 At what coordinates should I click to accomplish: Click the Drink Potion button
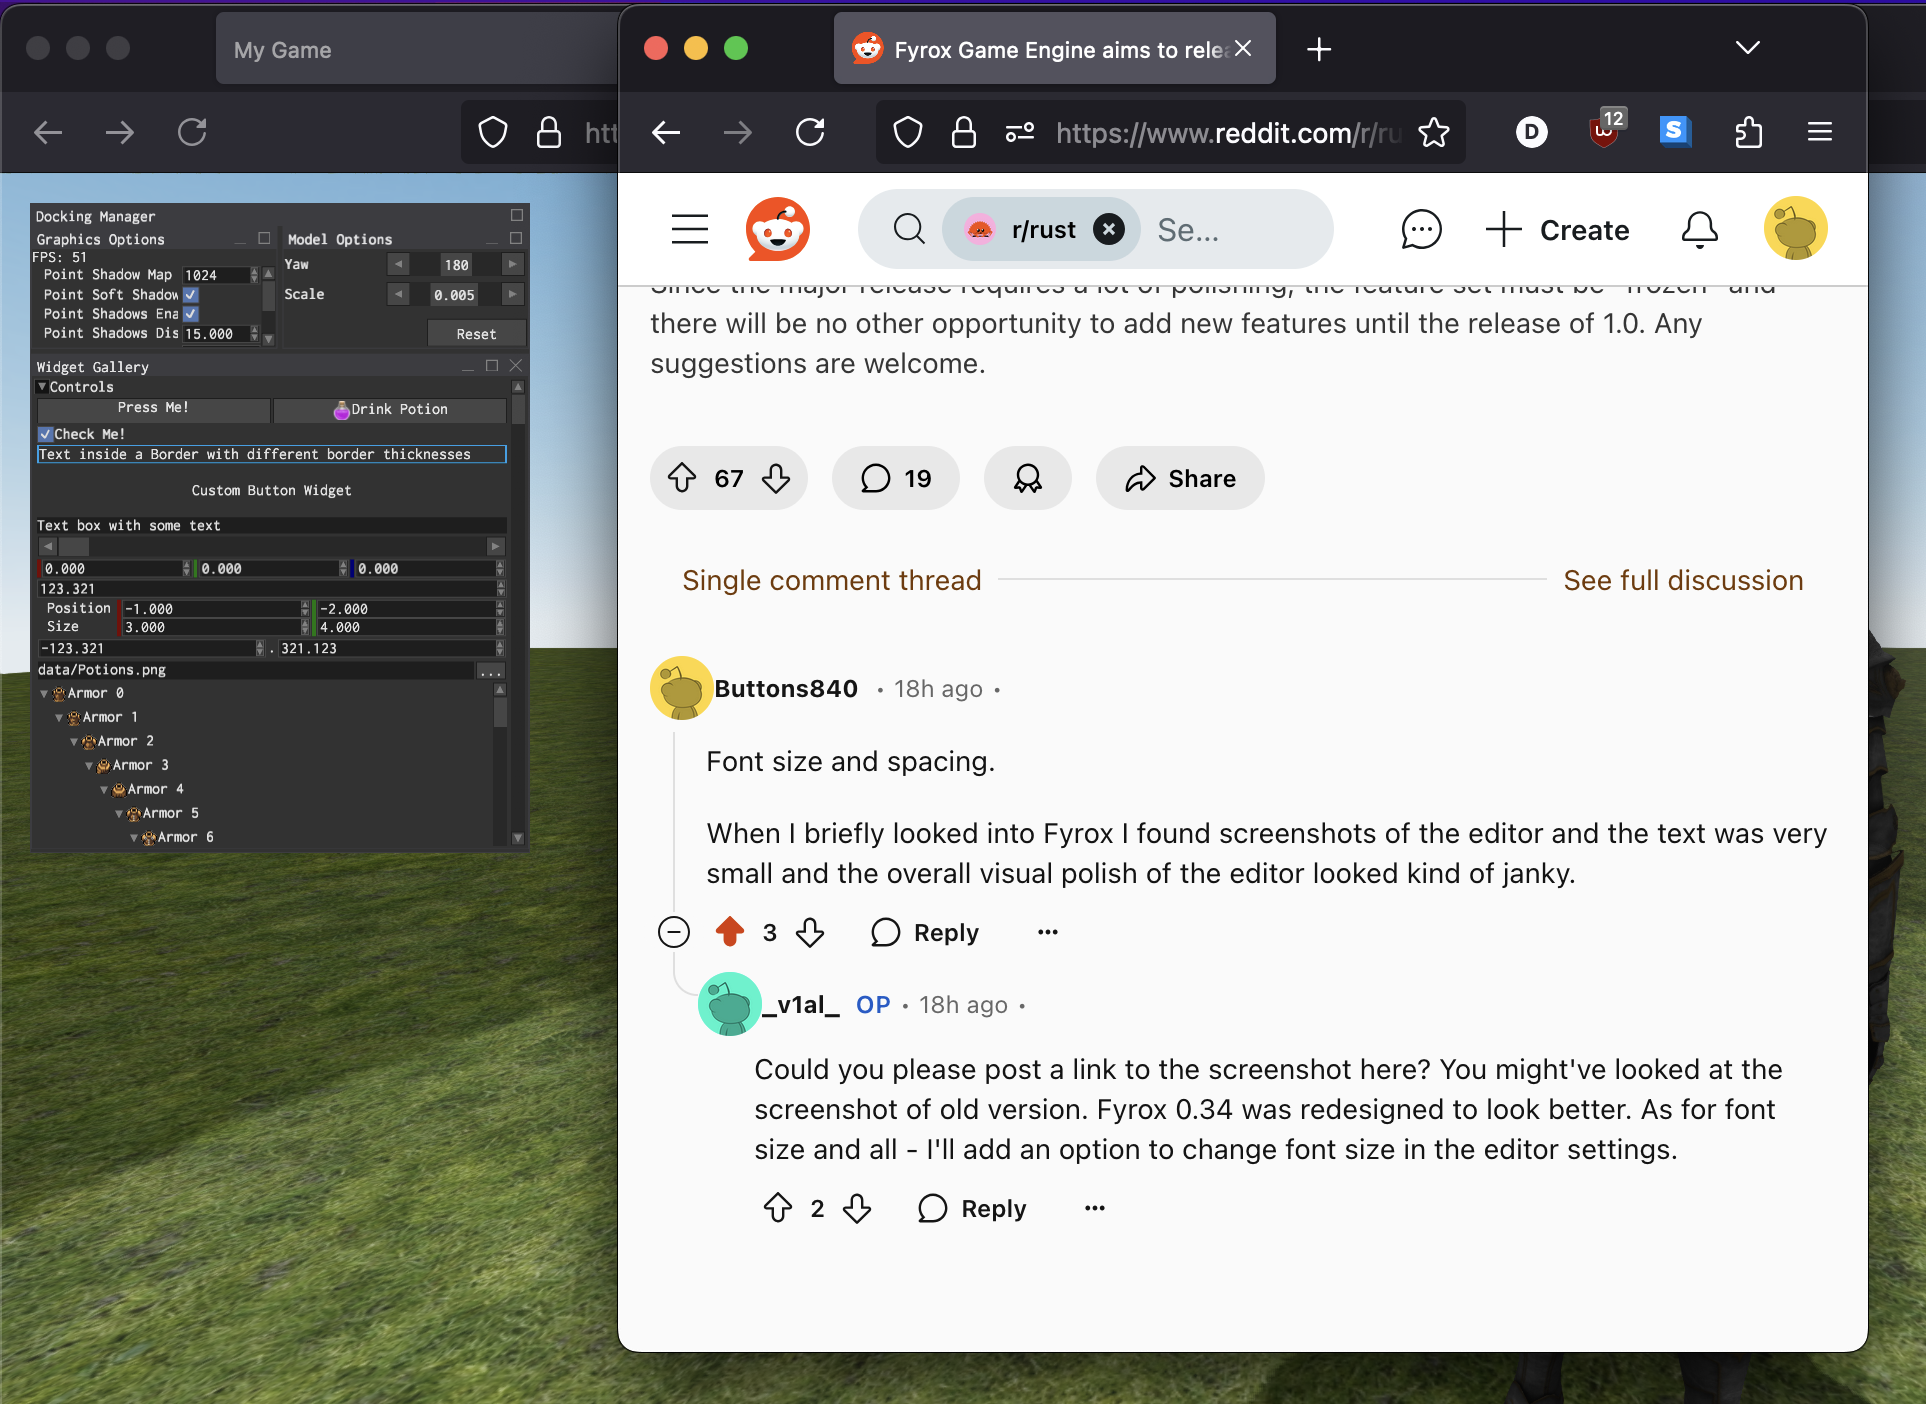(x=390, y=409)
